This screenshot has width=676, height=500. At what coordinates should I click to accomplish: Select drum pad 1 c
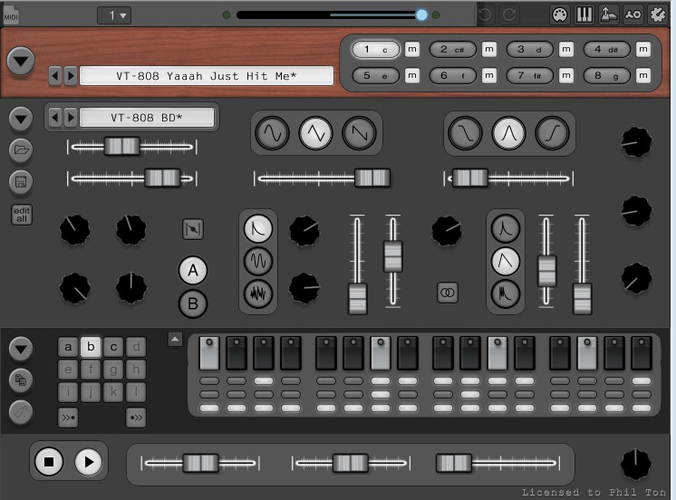pos(375,50)
